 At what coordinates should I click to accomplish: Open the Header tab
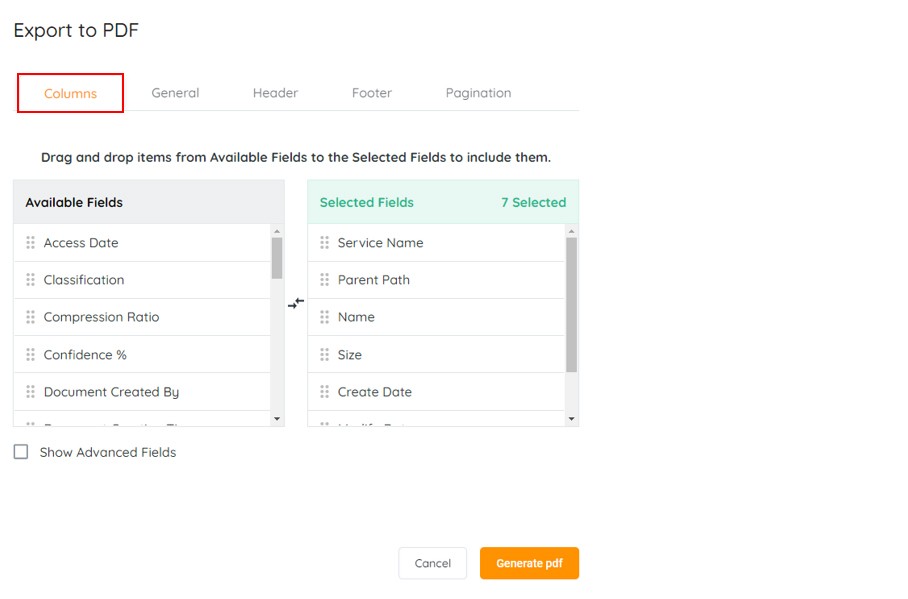pos(275,93)
